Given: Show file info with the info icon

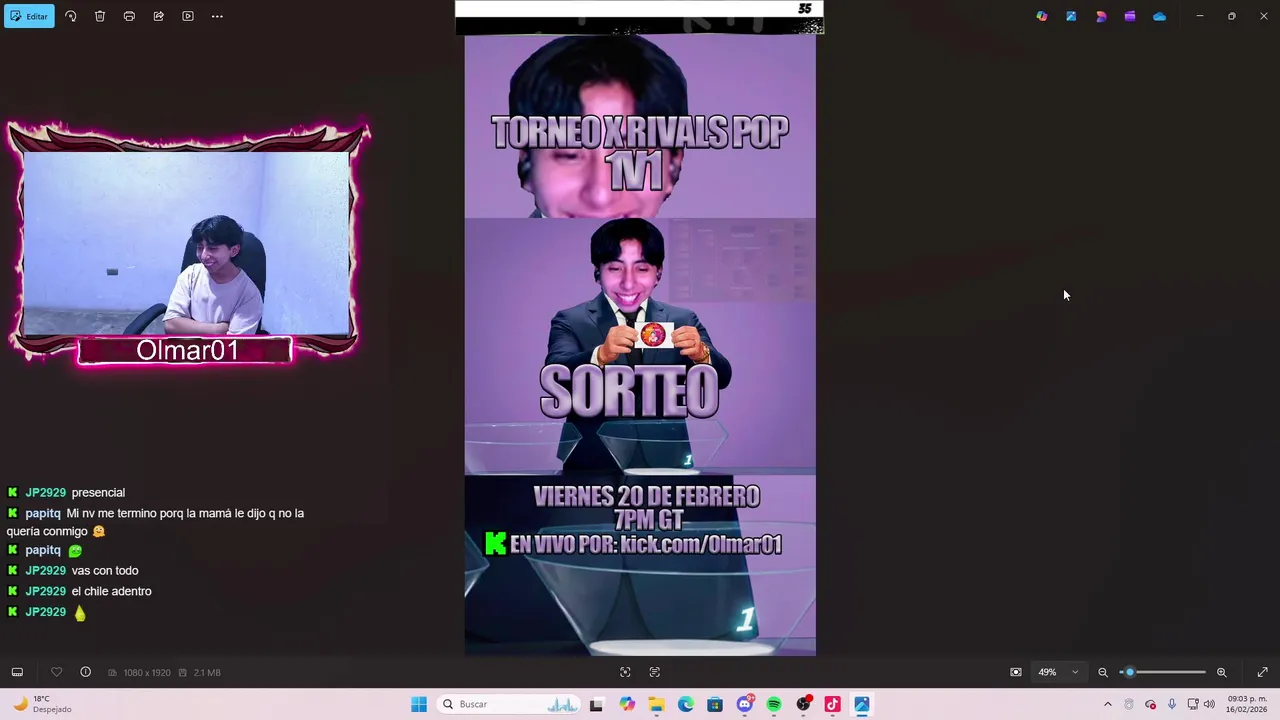Looking at the screenshot, I should click(85, 672).
